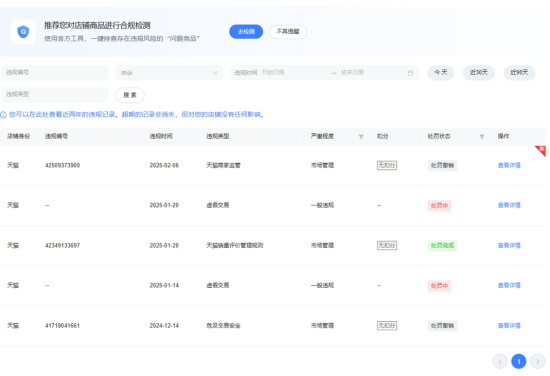Screen dimensions: 550x376
Task: Select the 今天 quick filter
Action: pyautogui.click(x=441, y=73)
